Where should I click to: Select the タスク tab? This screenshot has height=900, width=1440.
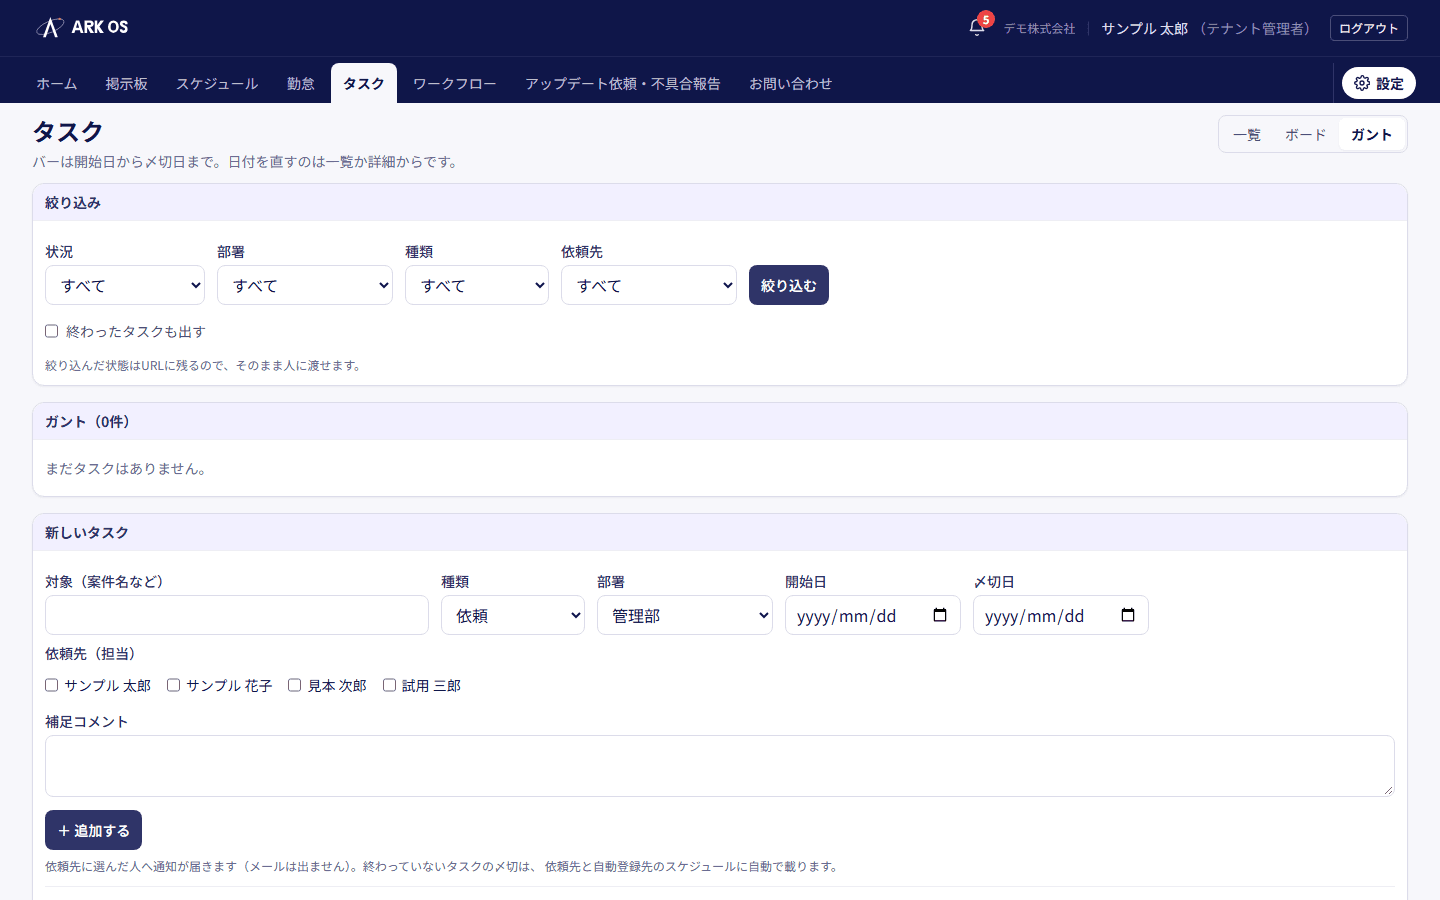click(x=364, y=83)
